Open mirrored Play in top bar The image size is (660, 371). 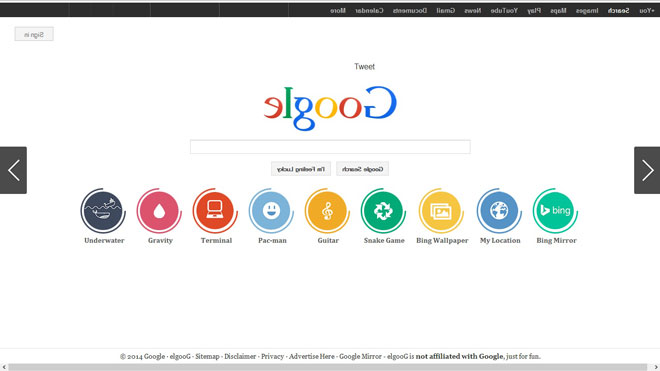point(534,11)
